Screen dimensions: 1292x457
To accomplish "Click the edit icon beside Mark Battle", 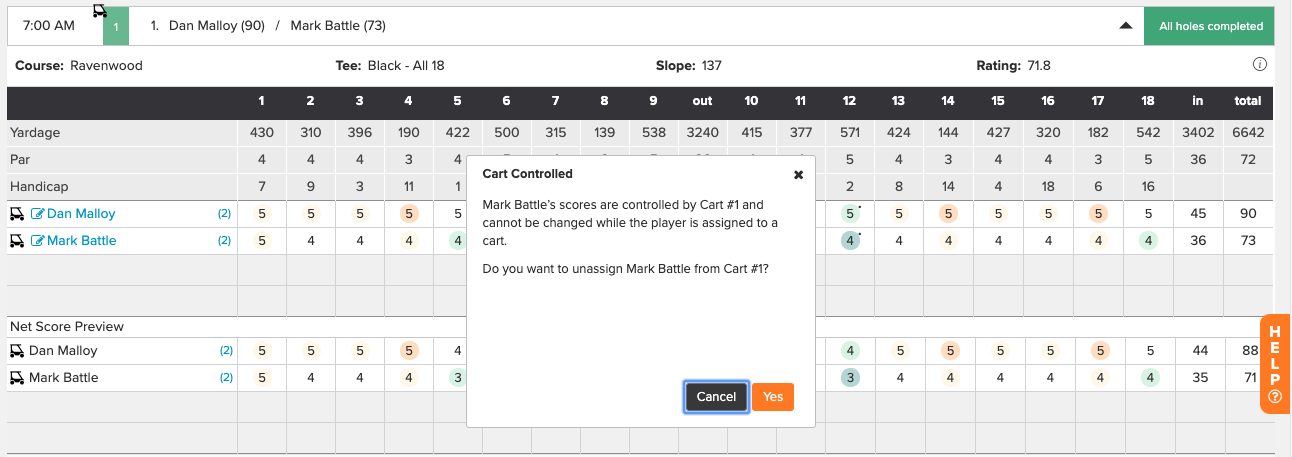I will [38, 241].
